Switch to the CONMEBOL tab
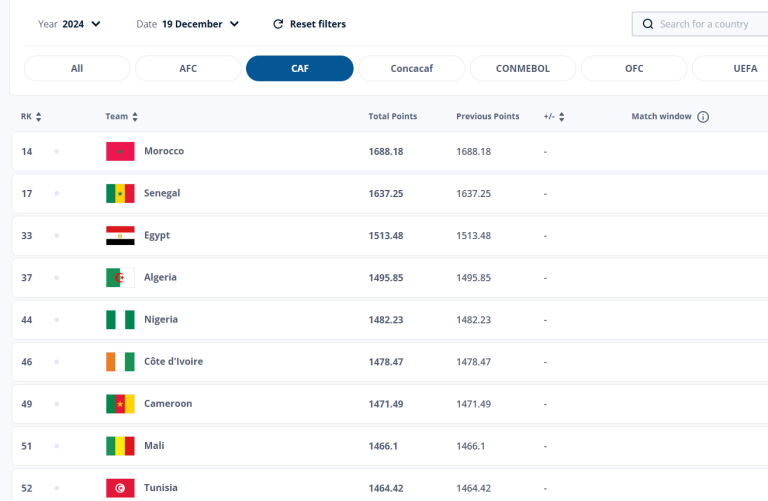The width and height of the screenshot is (768, 501). click(x=522, y=68)
